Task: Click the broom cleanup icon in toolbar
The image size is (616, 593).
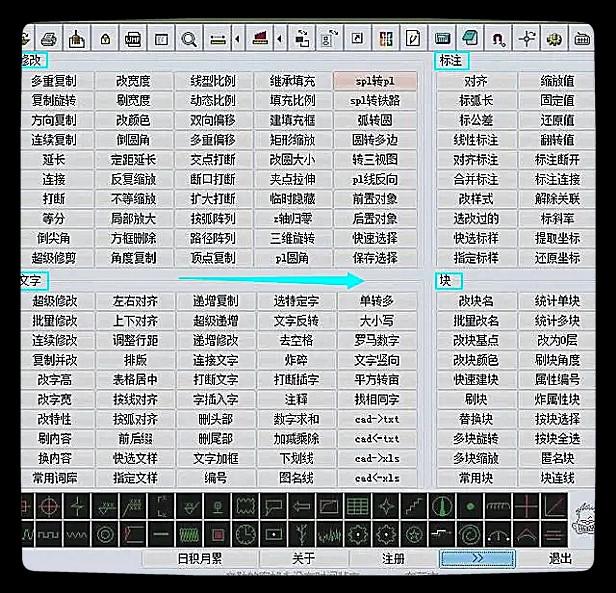Action: pyautogui.click(x=77, y=39)
